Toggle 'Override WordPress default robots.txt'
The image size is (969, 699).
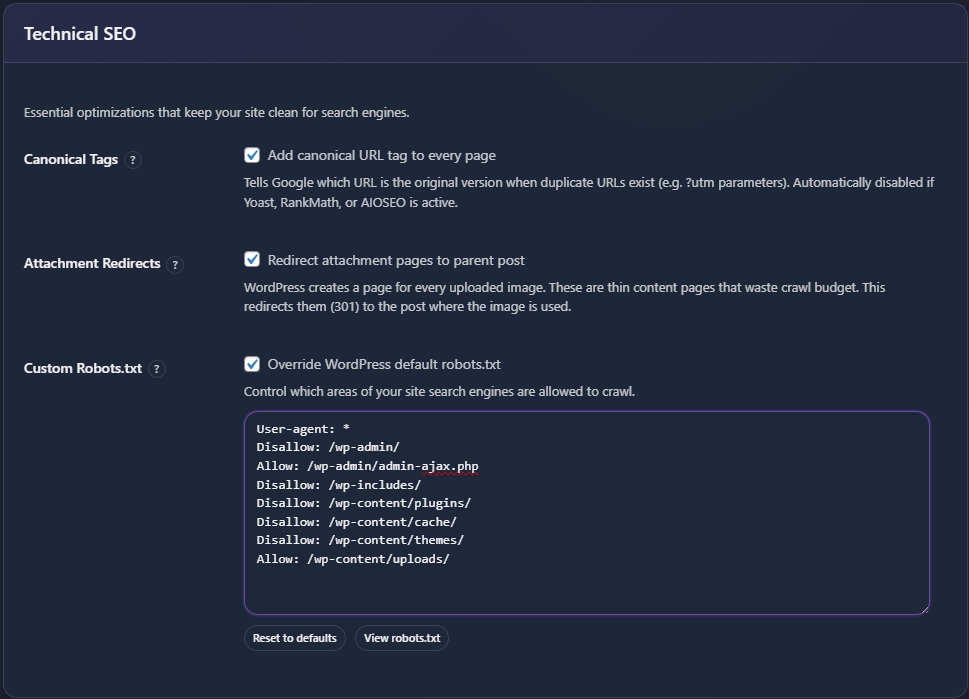coord(253,364)
